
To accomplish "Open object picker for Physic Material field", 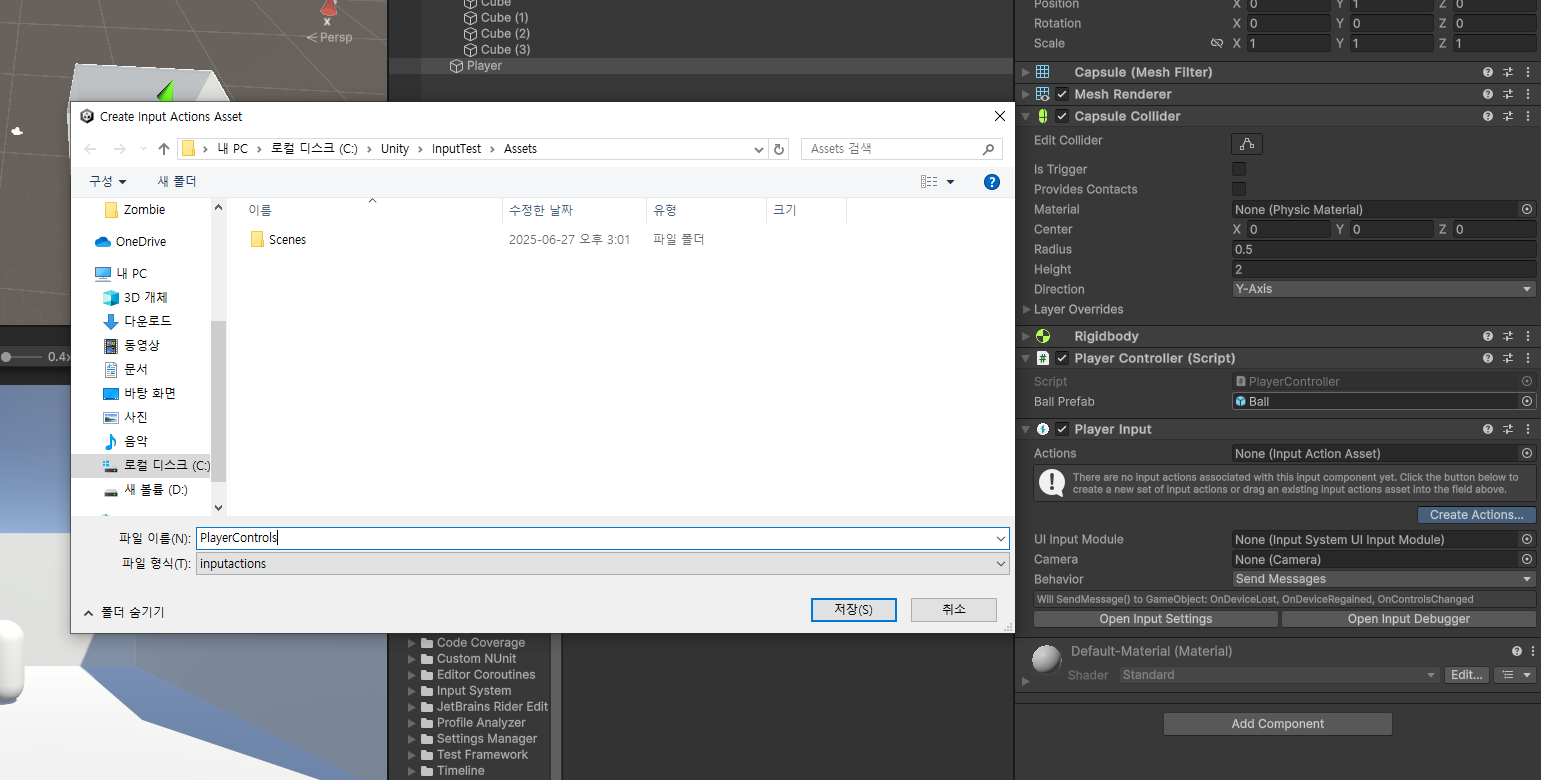I will tap(1527, 209).
